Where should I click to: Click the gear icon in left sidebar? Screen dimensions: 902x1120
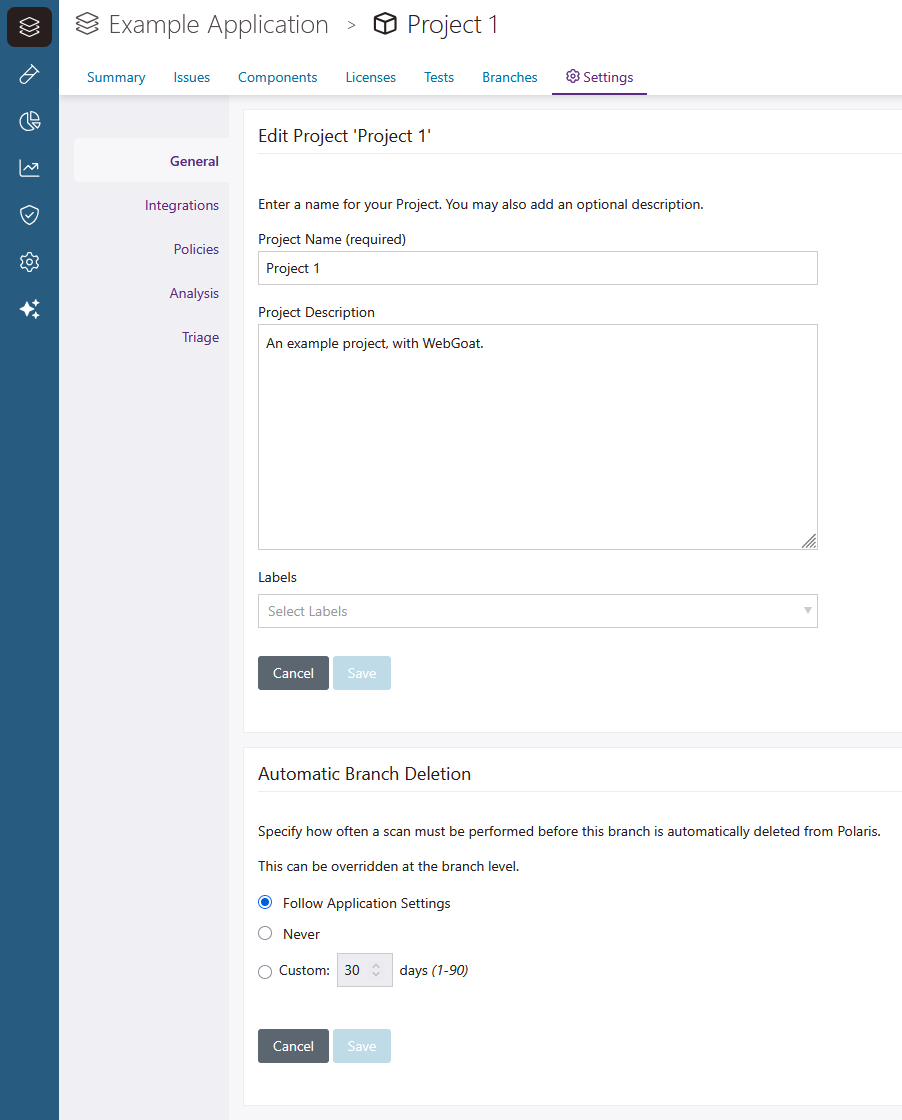tap(29, 262)
